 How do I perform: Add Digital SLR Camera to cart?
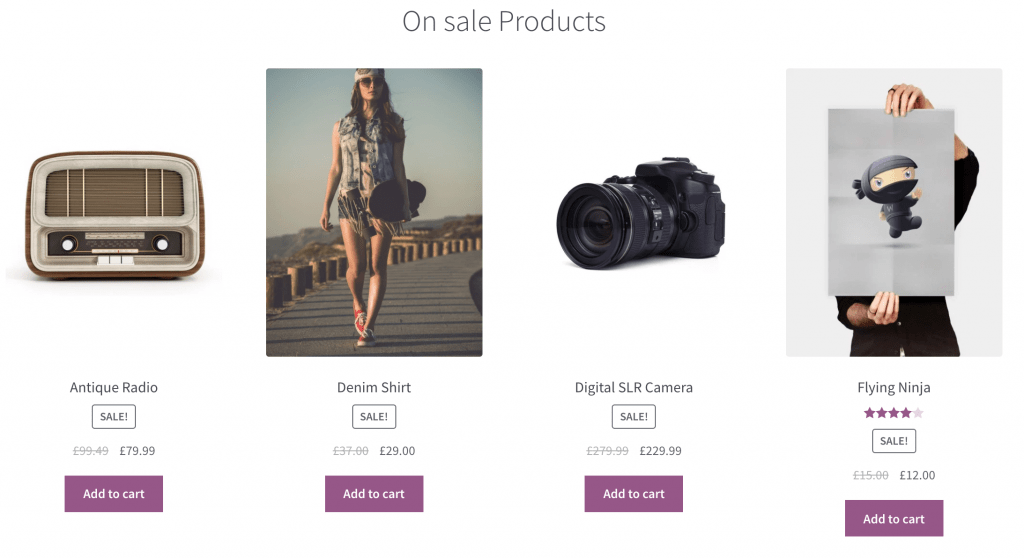pos(634,494)
